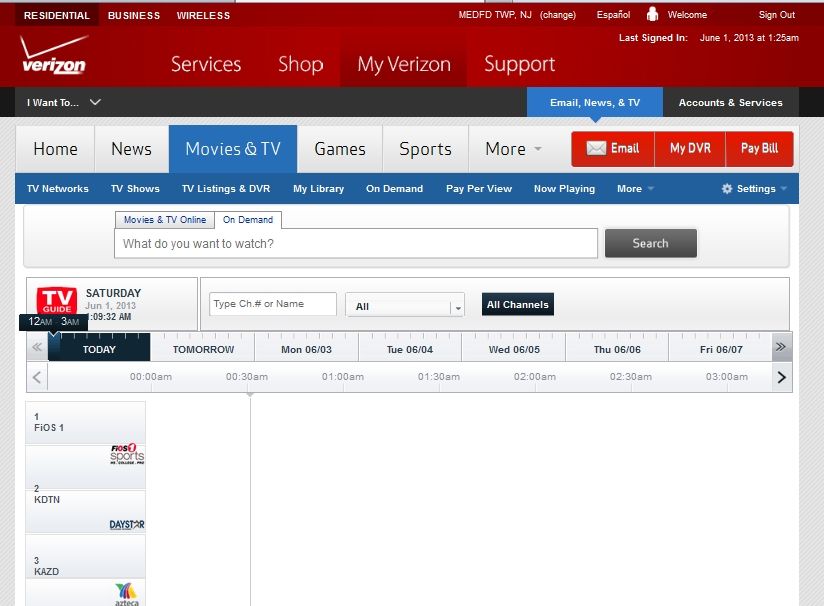Select the On Demand search tab
Screen dimensions: 824x606
pos(248,220)
